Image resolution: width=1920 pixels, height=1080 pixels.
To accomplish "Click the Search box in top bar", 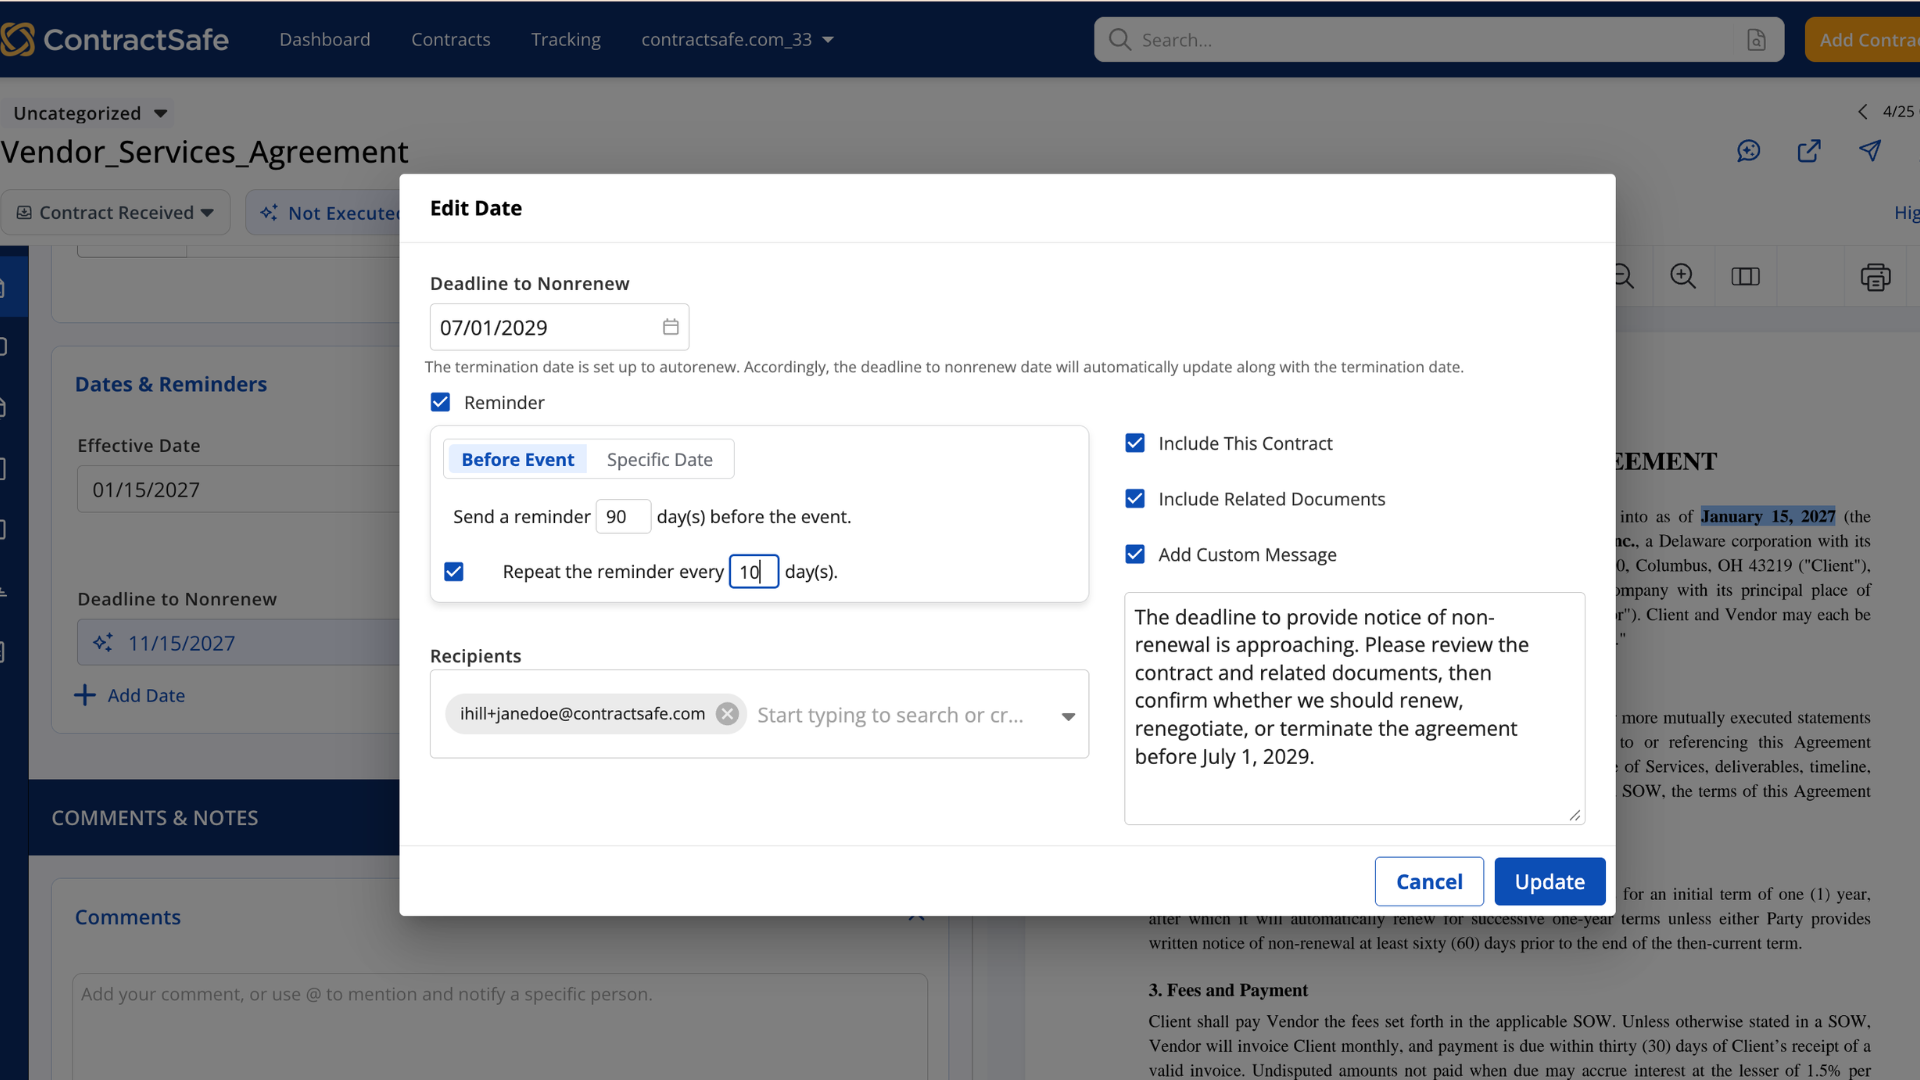I will 1438,40.
